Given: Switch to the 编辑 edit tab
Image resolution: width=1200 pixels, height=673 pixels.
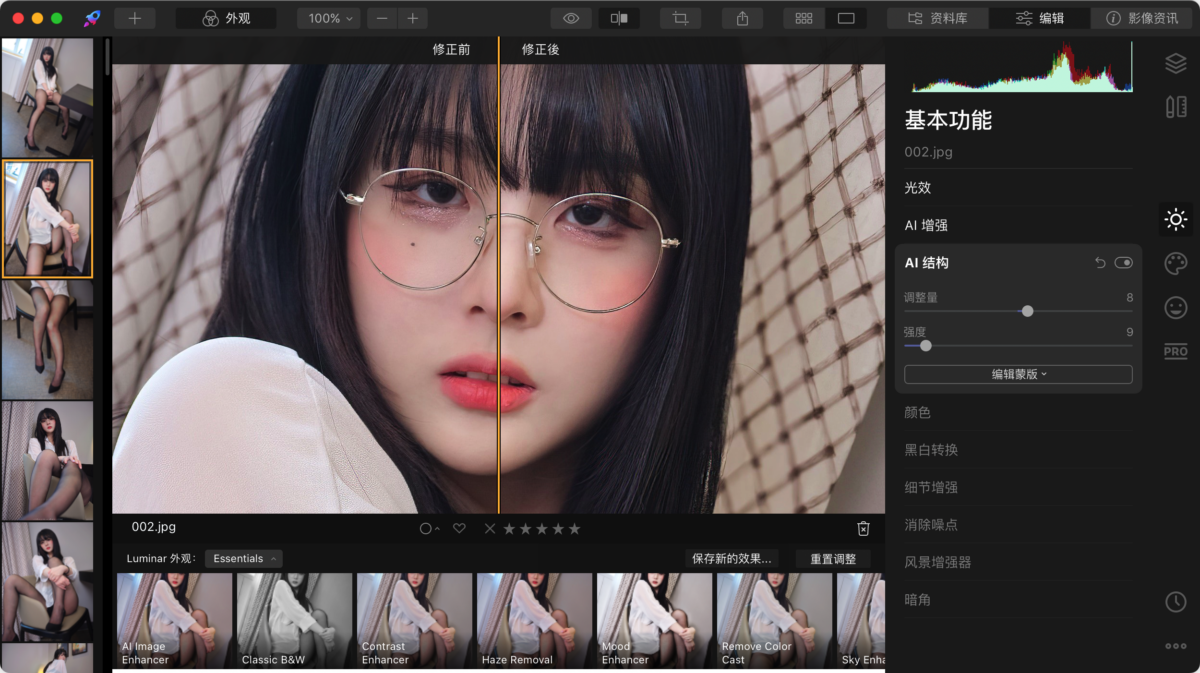Looking at the screenshot, I should coord(1039,18).
